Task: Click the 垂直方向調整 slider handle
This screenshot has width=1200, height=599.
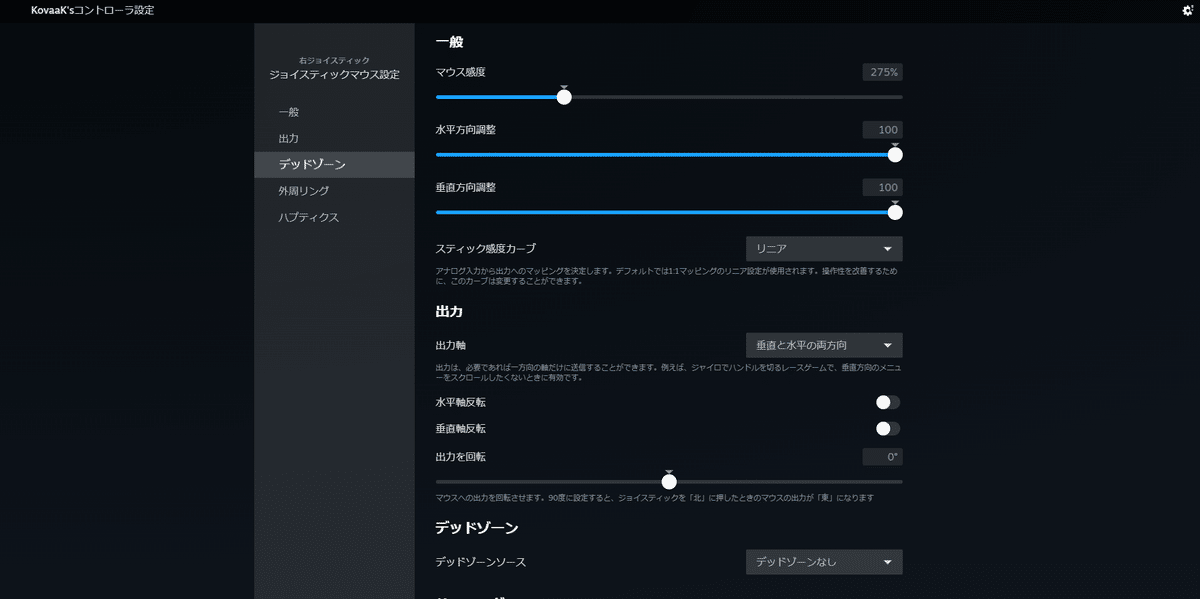Action: click(894, 212)
